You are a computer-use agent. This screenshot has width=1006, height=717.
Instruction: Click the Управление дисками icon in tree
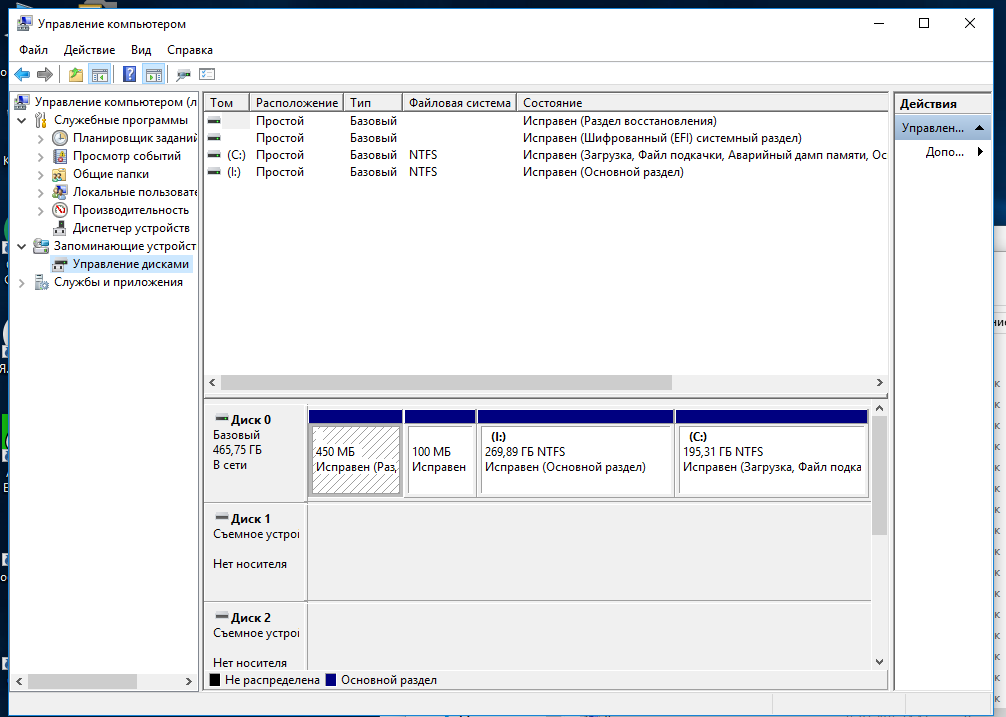click(x=60, y=264)
